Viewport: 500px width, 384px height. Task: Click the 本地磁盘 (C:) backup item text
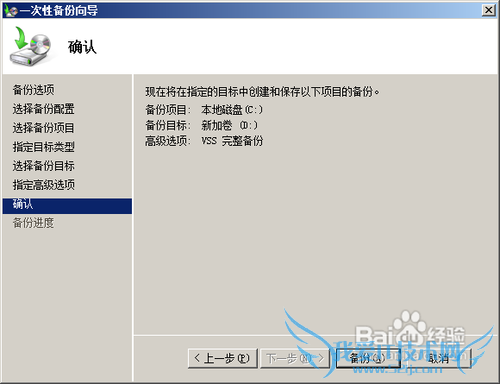coord(232,109)
